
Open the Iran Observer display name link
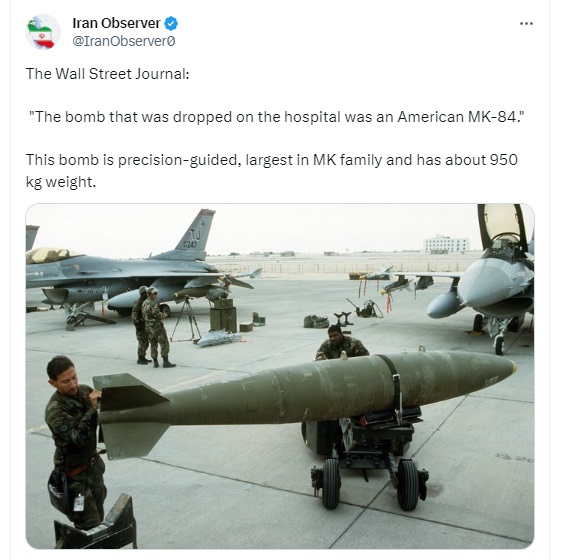(116, 23)
